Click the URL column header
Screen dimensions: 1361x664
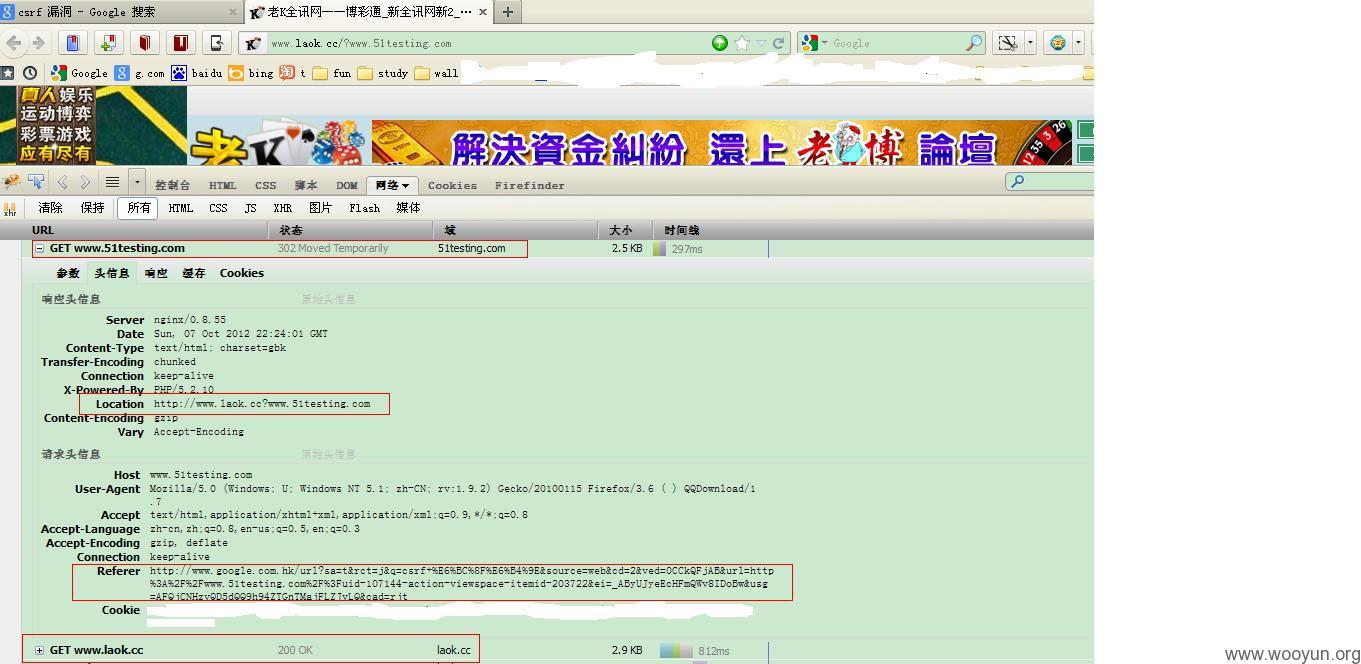pos(135,230)
